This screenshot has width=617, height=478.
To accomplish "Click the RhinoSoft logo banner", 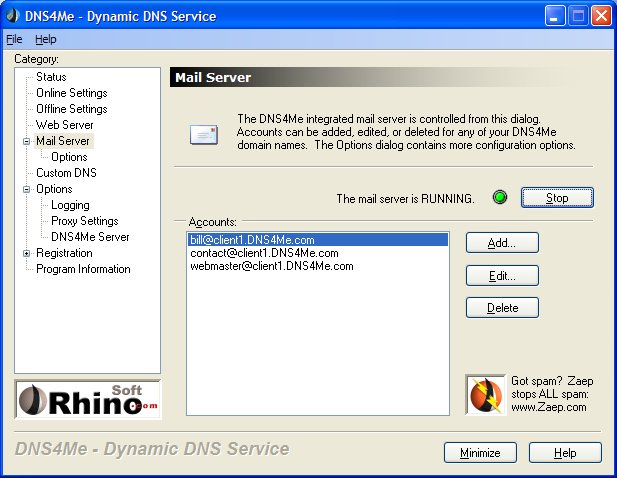I will coord(88,399).
